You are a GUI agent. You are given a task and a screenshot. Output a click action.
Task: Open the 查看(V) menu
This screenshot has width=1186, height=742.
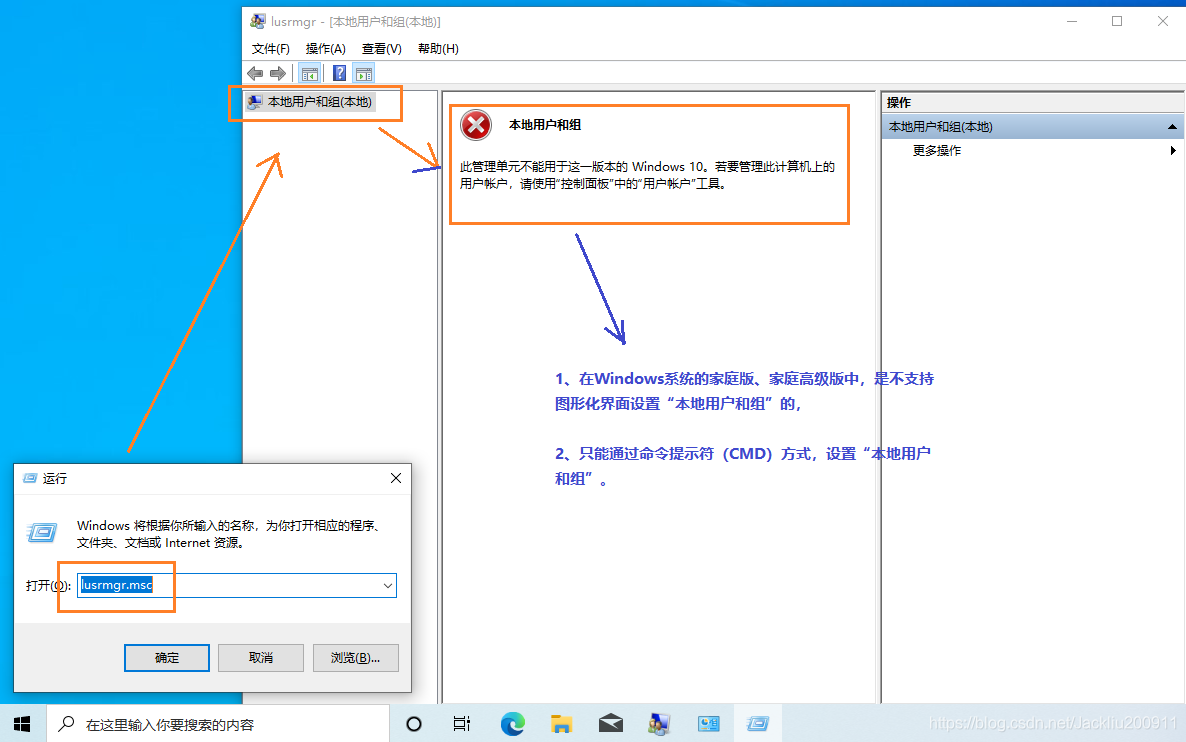pyautogui.click(x=381, y=48)
